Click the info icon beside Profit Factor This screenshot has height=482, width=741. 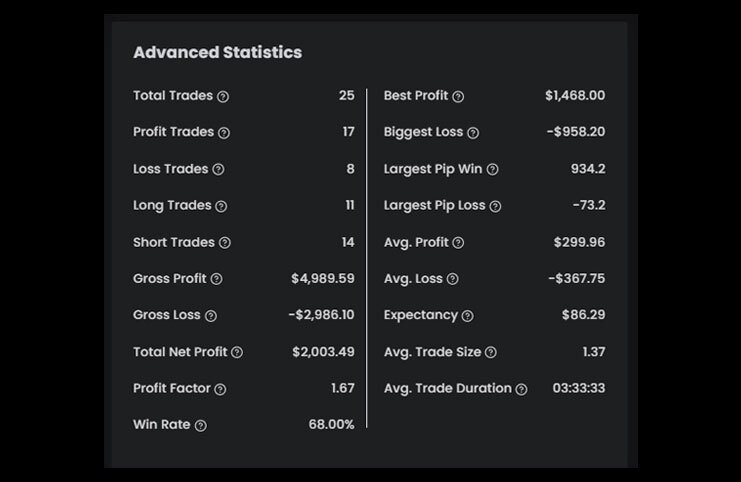220,389
